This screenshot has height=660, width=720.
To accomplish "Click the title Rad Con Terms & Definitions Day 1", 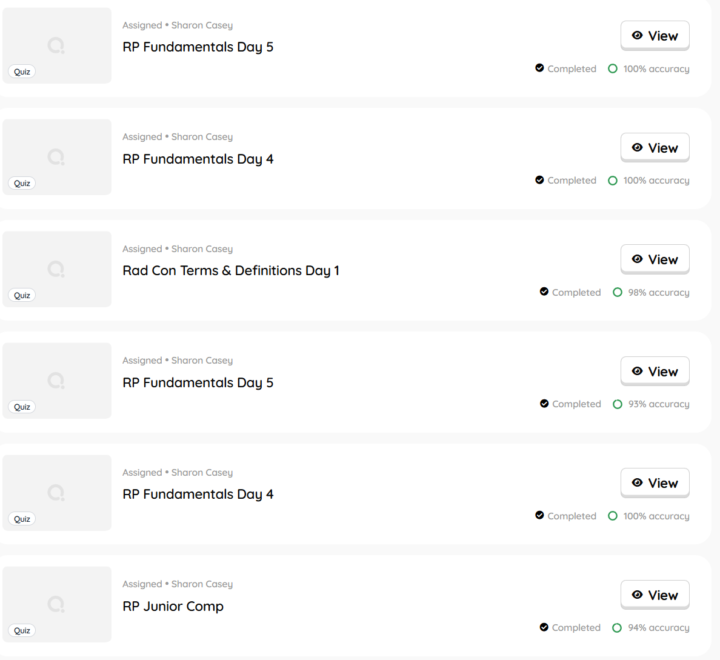I will (231, 271).
